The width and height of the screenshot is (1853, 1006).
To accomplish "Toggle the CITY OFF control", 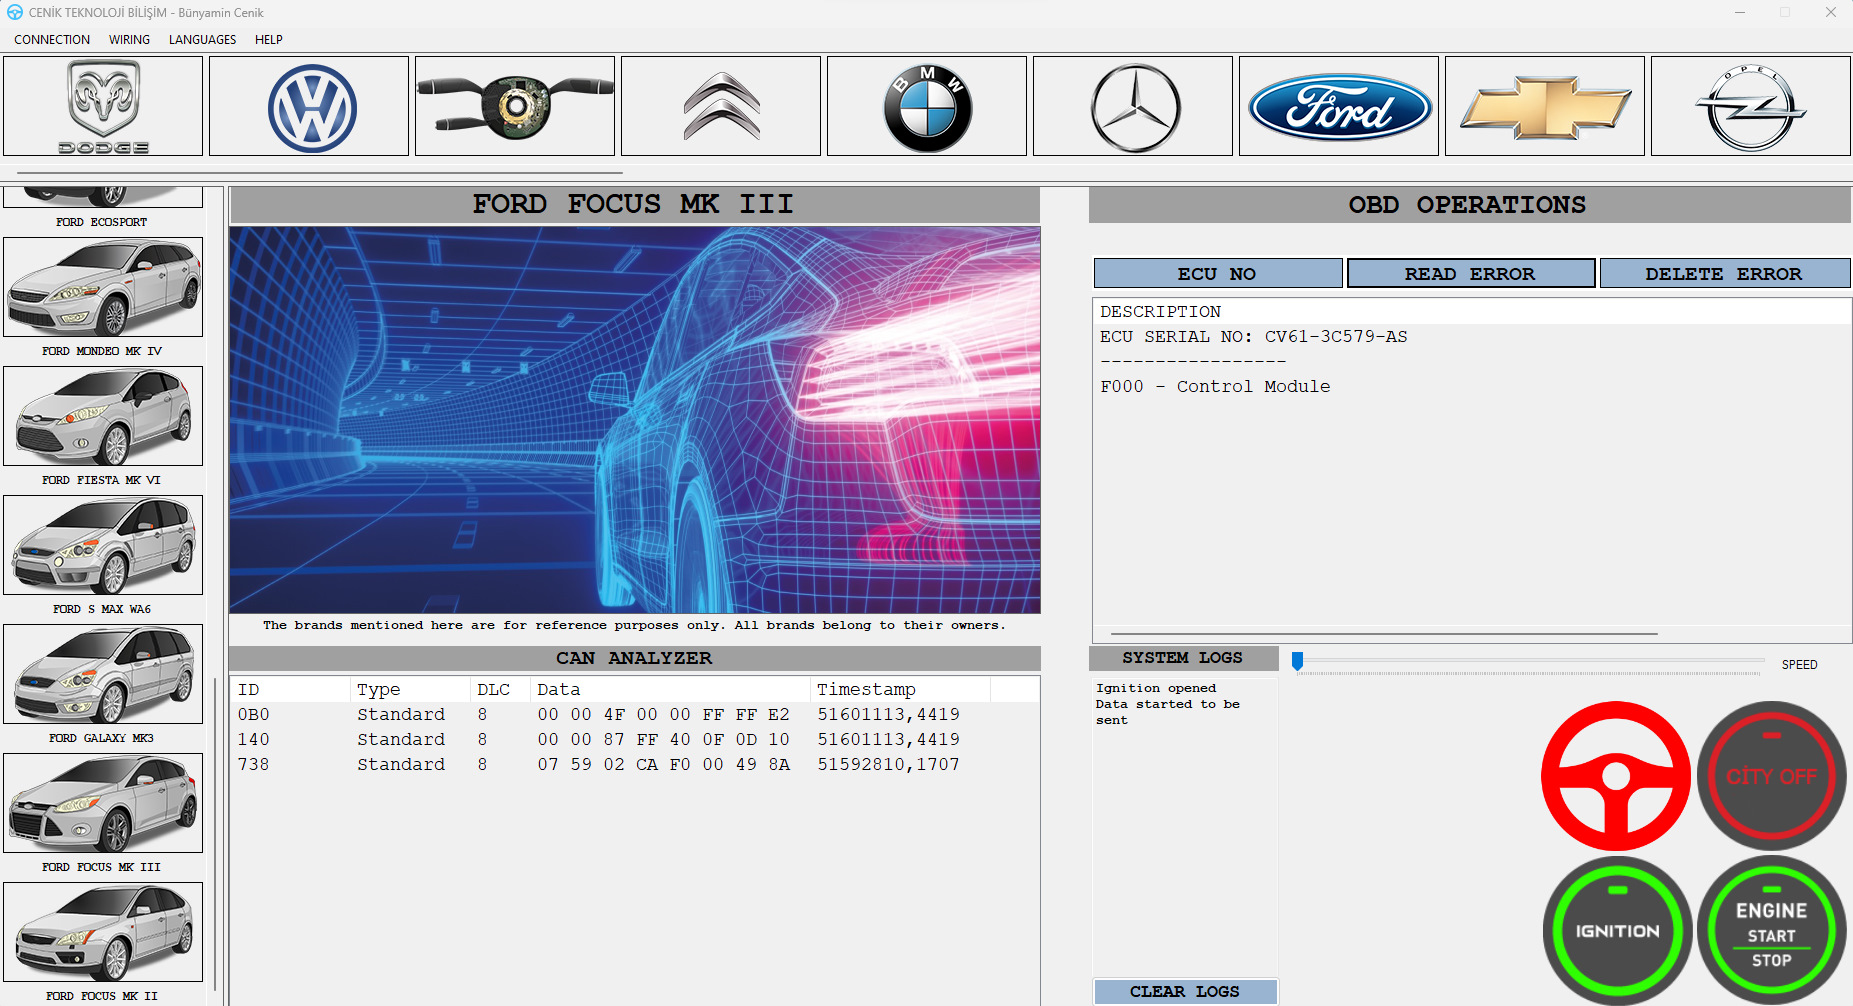I will [1771, 776].
